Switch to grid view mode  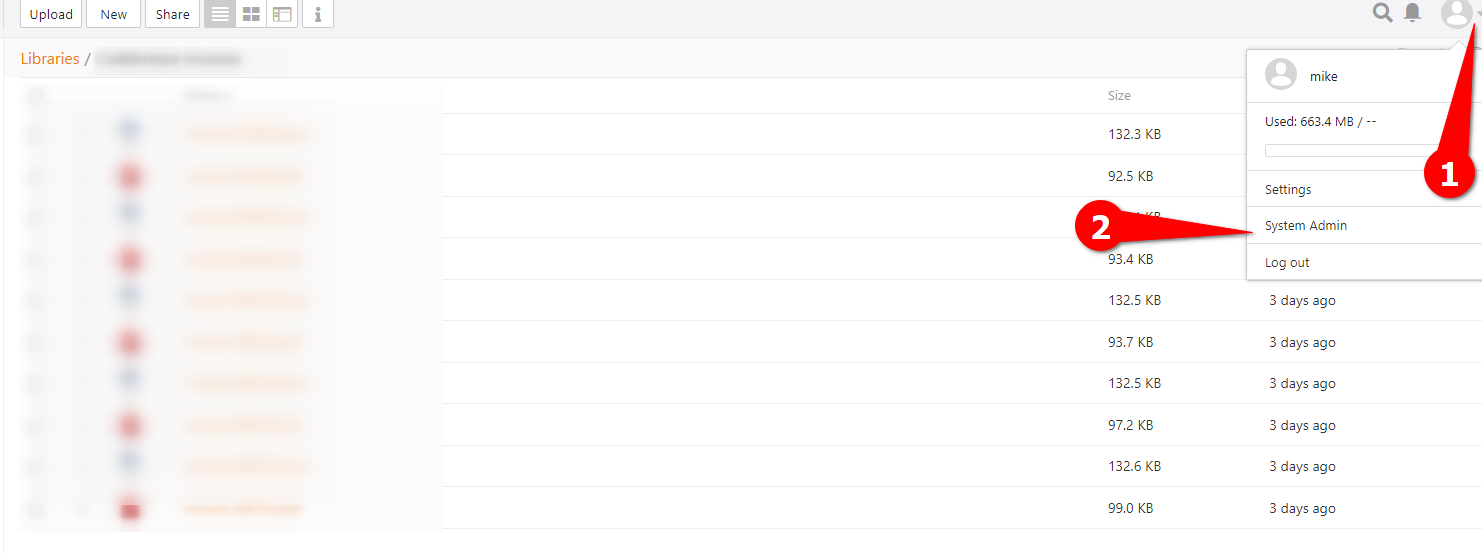251,14
